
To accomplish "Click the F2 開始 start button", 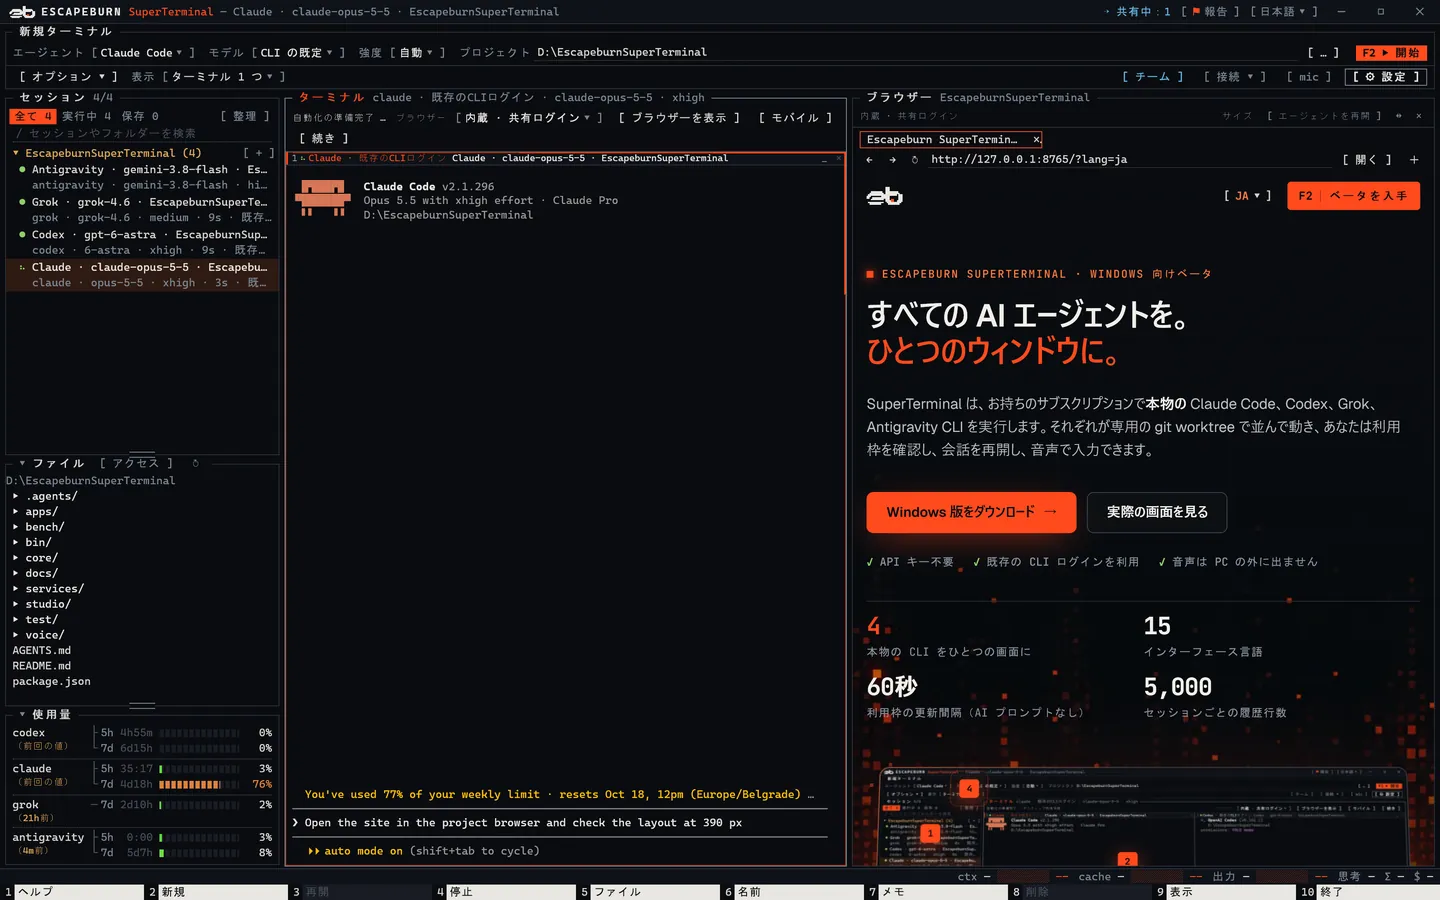I will (1391, 53).
